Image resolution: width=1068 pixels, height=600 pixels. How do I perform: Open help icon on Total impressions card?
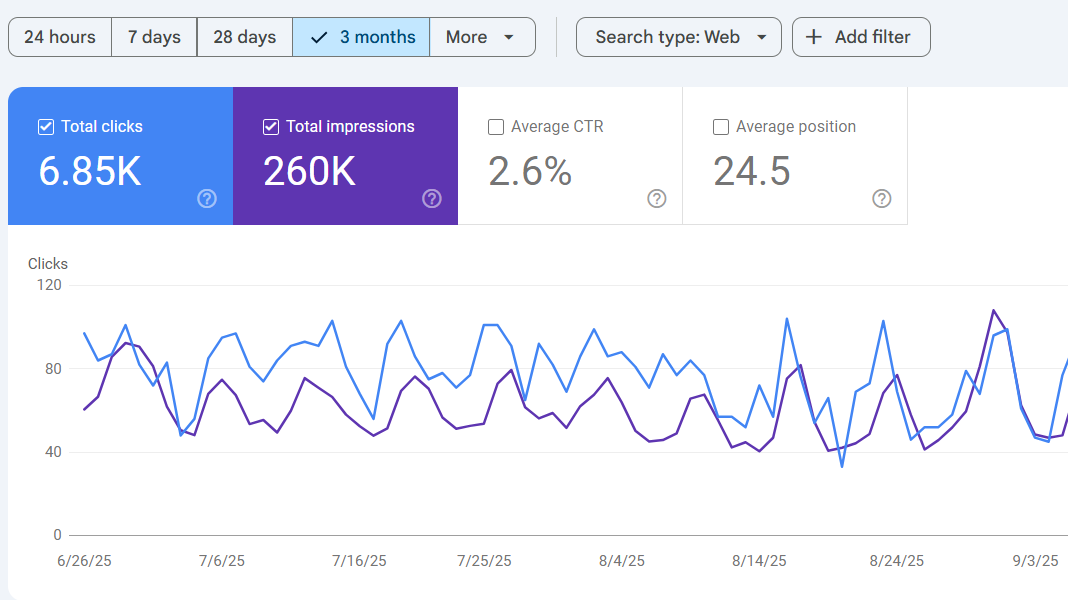click(x=432, y=198)
